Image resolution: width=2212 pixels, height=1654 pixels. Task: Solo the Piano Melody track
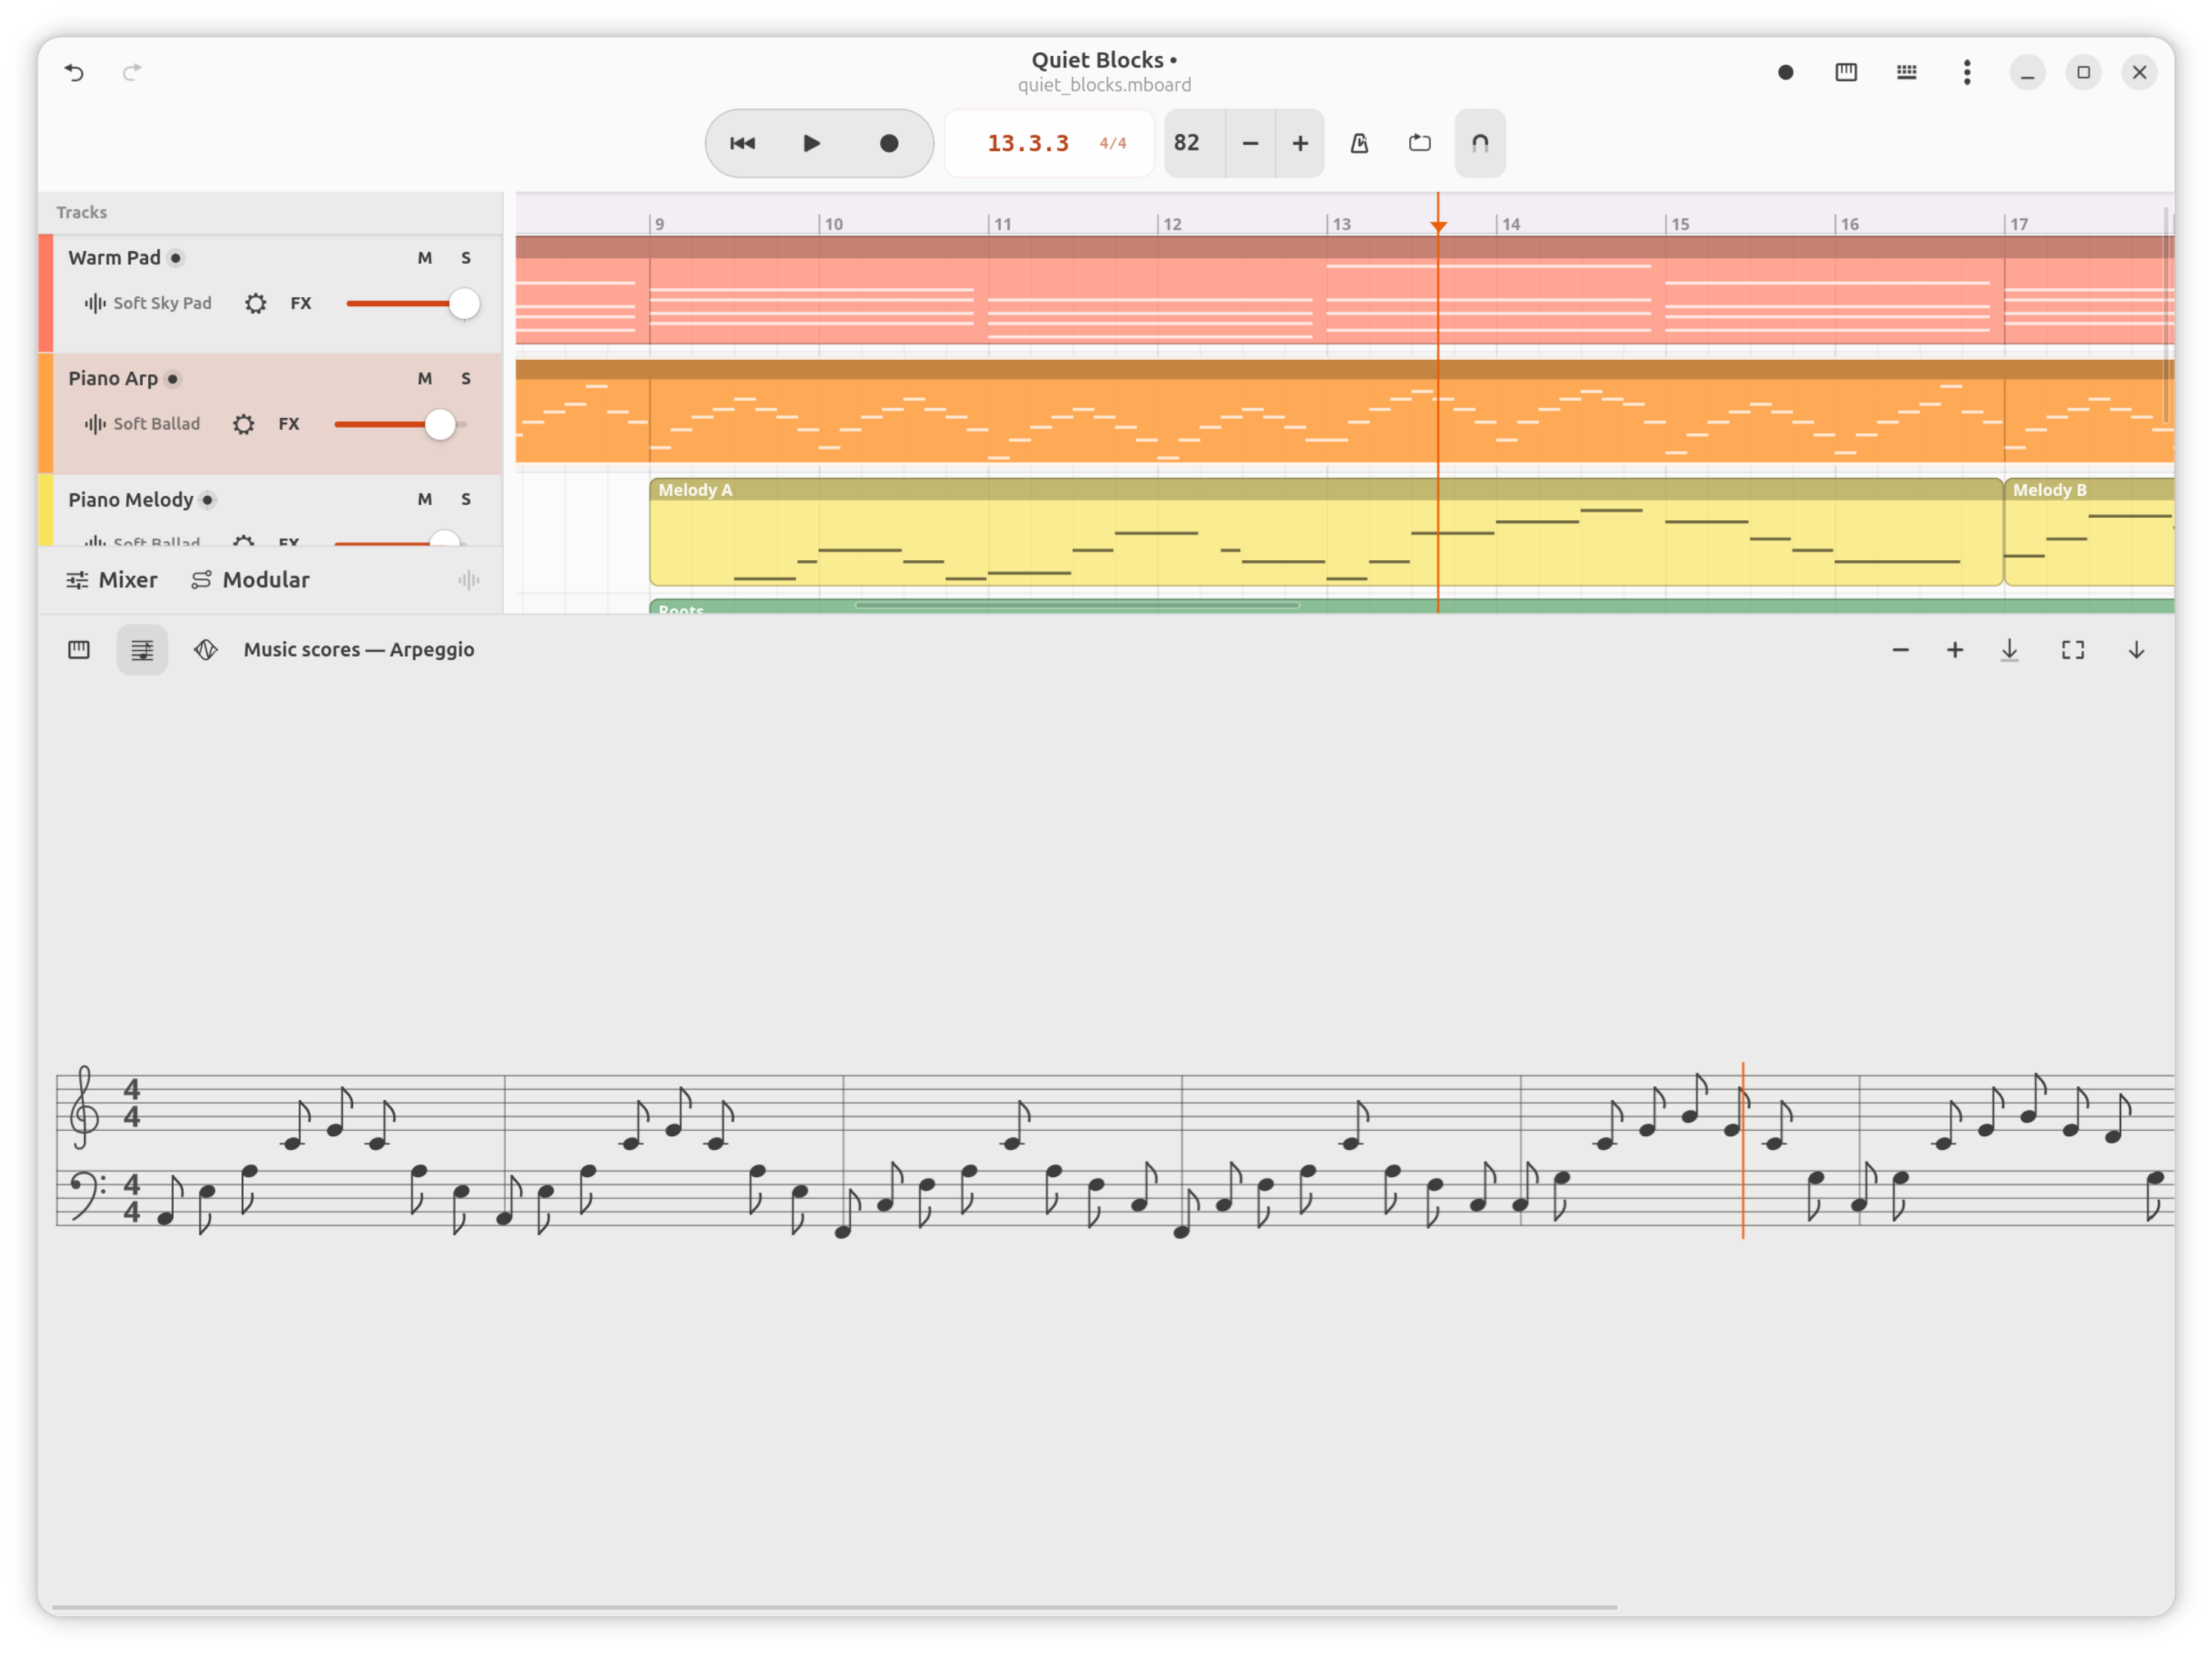(466, 500)
